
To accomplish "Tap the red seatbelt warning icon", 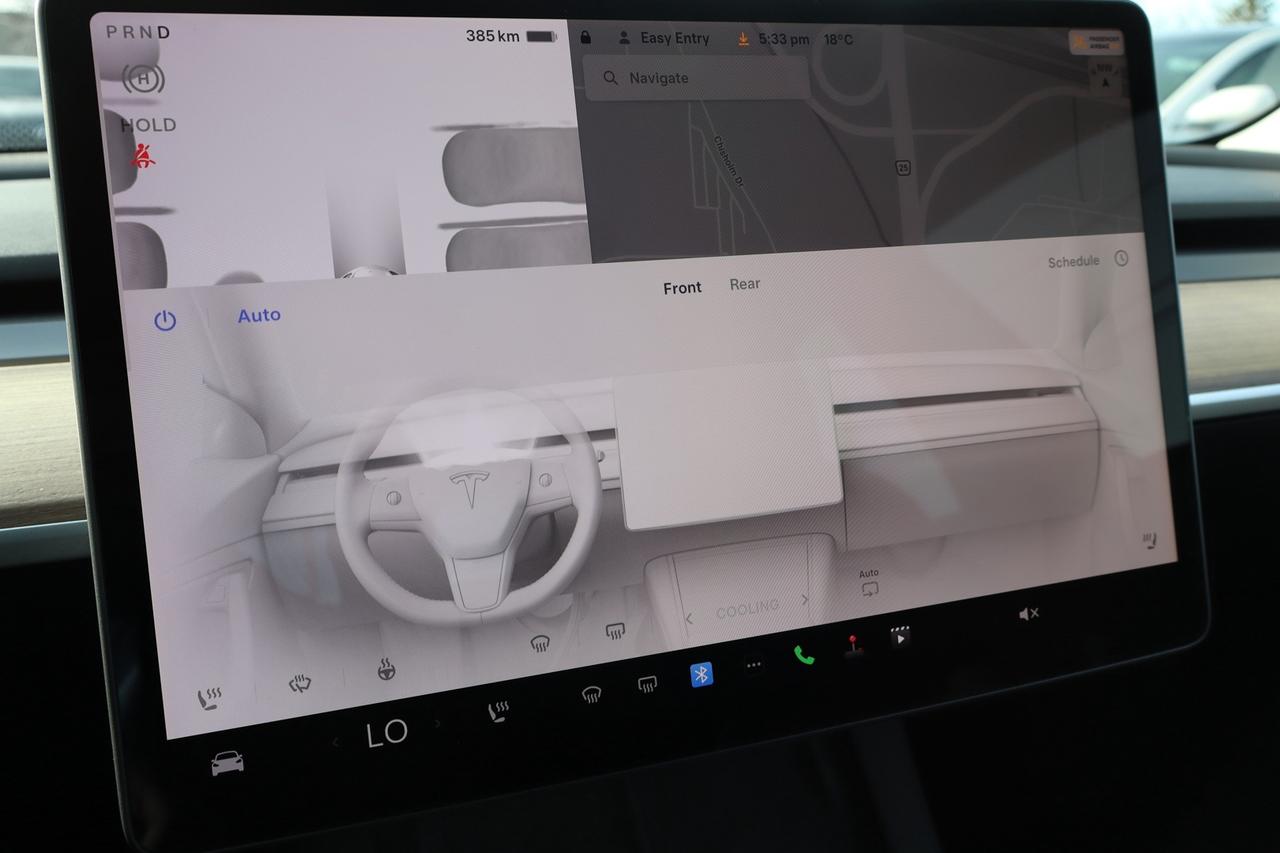I will [x=143, y=156].
